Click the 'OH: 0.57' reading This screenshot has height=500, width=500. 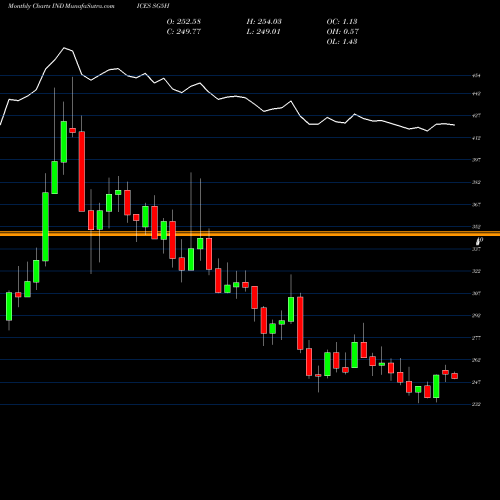coord(343,31)
